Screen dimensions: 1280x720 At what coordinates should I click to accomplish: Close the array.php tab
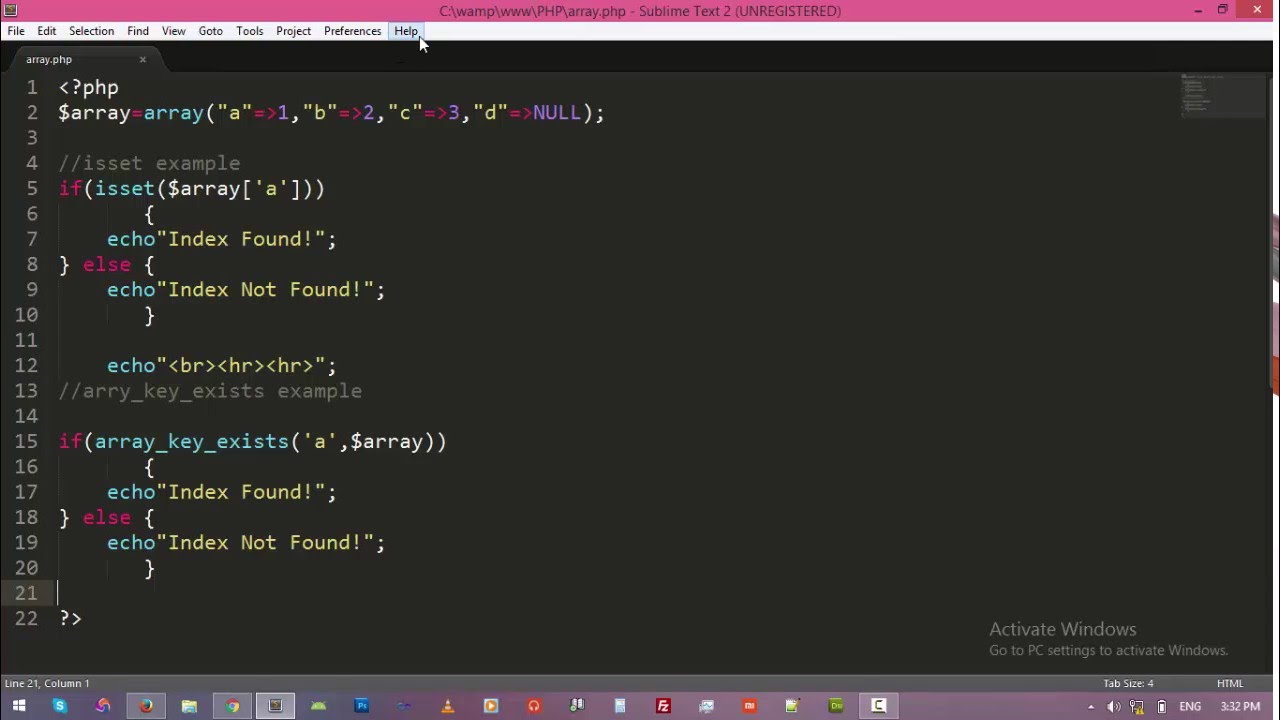pyautogui.click(x=142, y=59)
